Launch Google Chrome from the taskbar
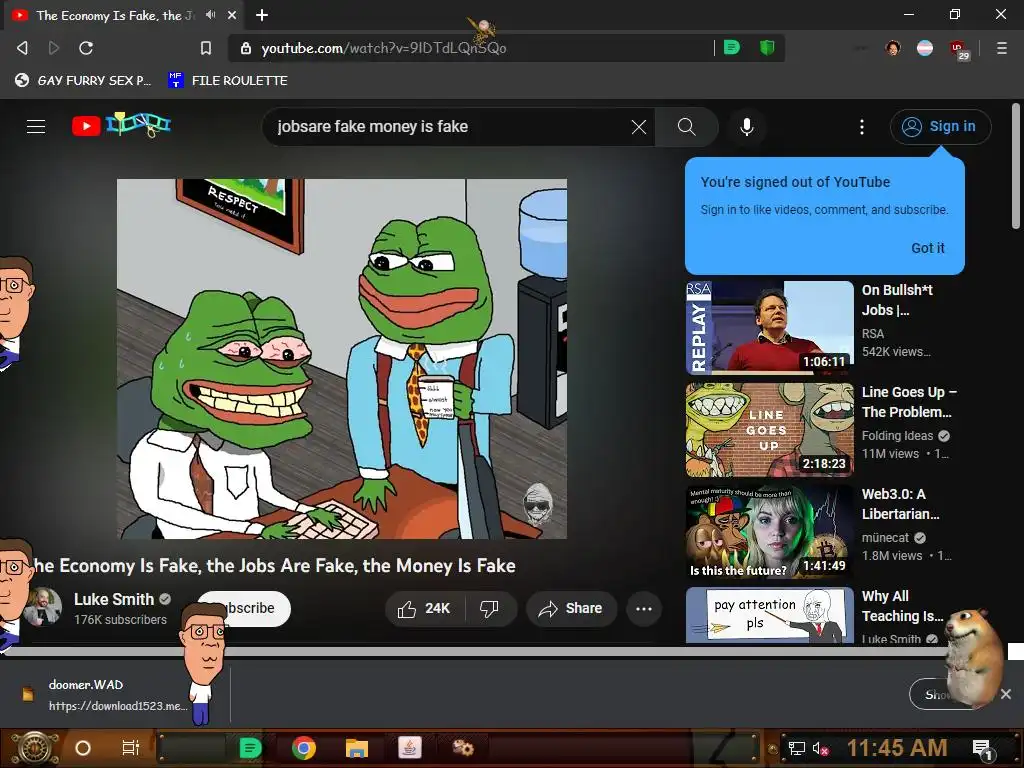This screenshot has height=768, width=1024. point(304,748)
